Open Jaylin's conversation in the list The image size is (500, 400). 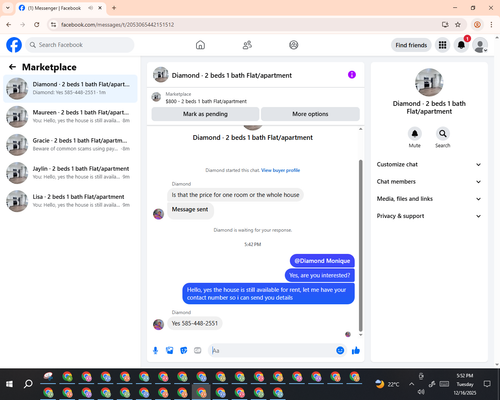click(70, 173)
